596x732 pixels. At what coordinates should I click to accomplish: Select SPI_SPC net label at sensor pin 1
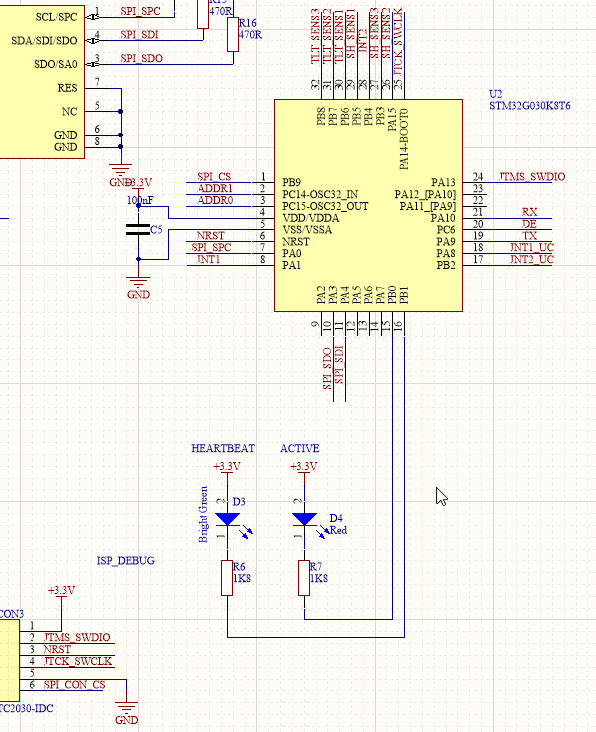(140, 11)
